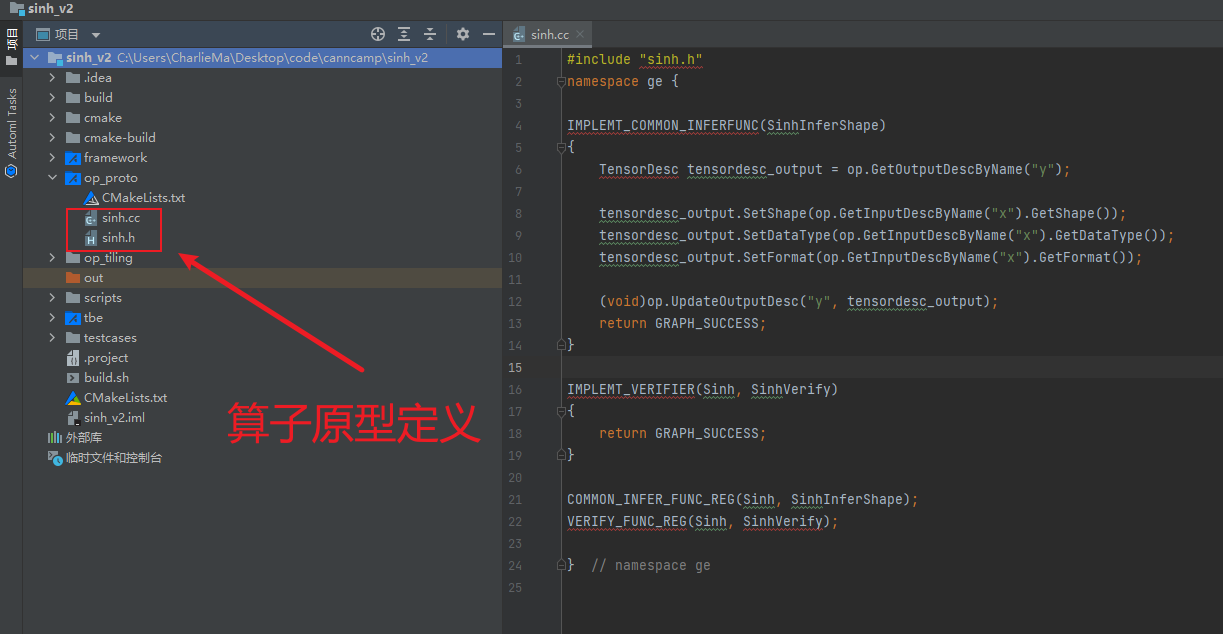
Task: Switch to the sinh.cc tab
Action: point(549,34)
